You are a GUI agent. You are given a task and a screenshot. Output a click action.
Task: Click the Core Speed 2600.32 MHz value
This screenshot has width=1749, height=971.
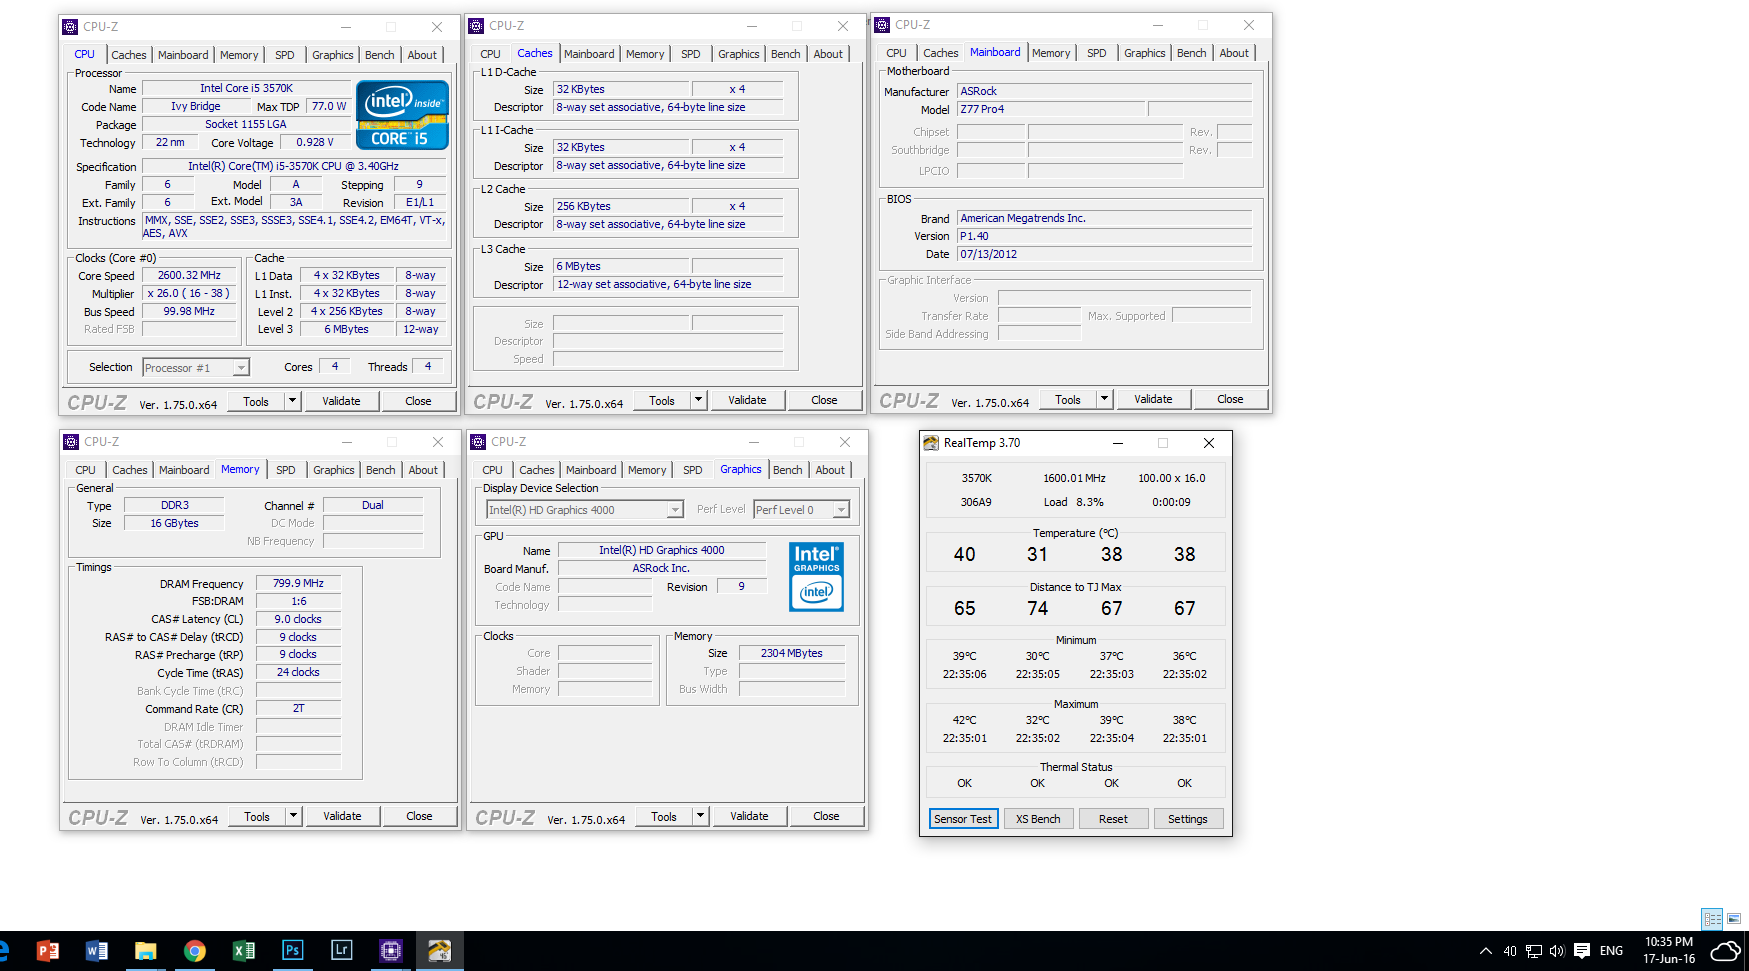pos(189,275)
